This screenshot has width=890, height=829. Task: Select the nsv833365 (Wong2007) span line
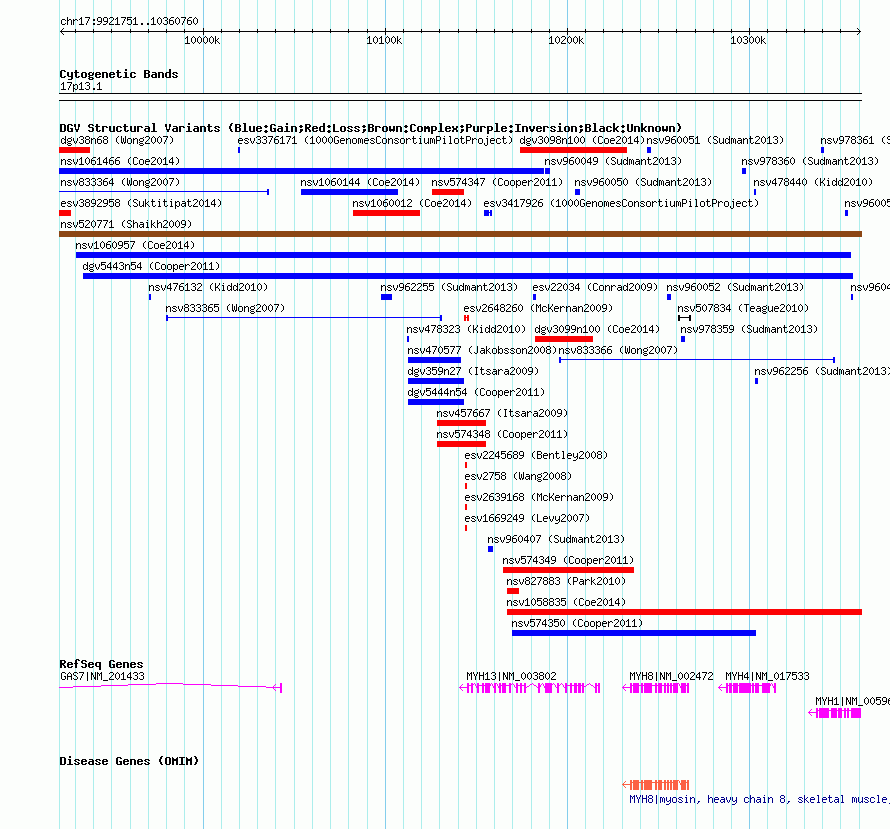click(304, 318)
